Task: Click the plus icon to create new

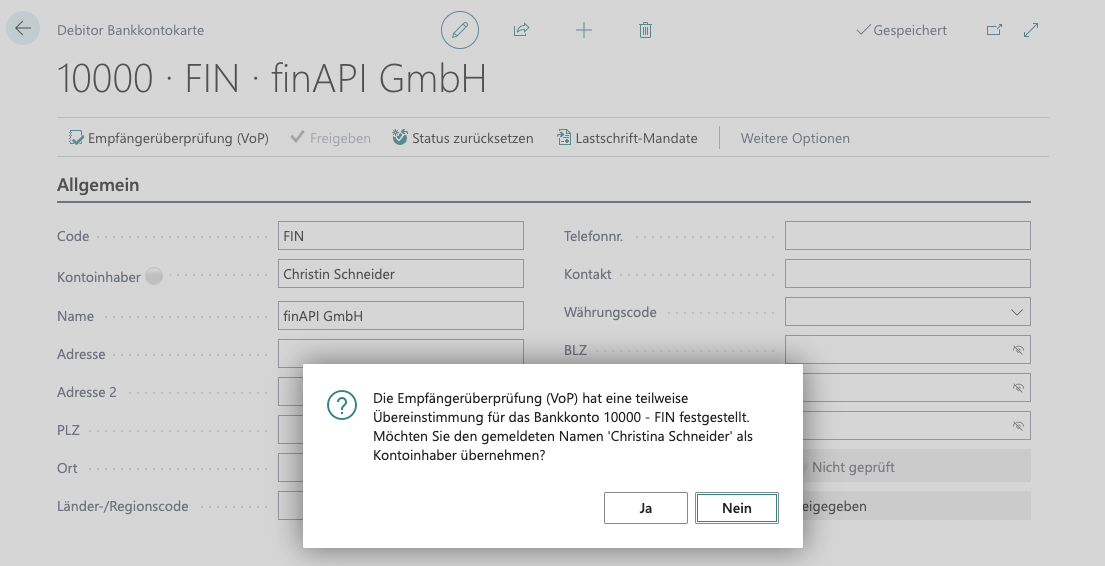Action: 584,30
